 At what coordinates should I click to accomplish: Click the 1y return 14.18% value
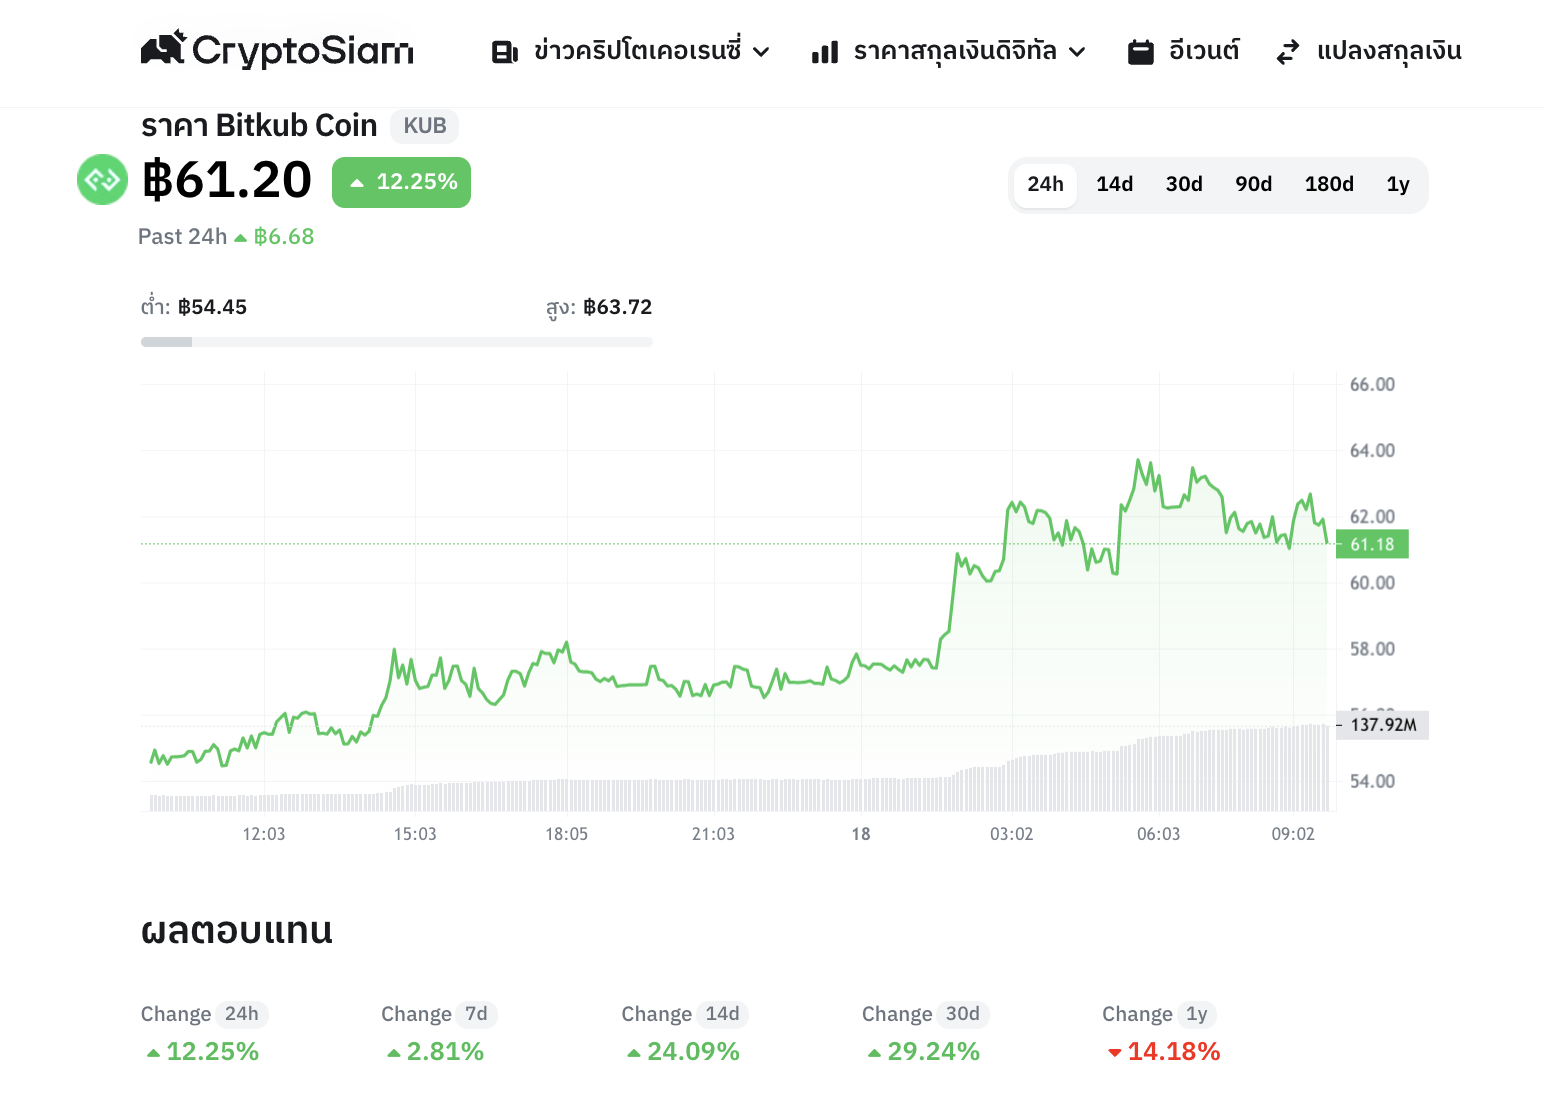tap(1164, 1052)
